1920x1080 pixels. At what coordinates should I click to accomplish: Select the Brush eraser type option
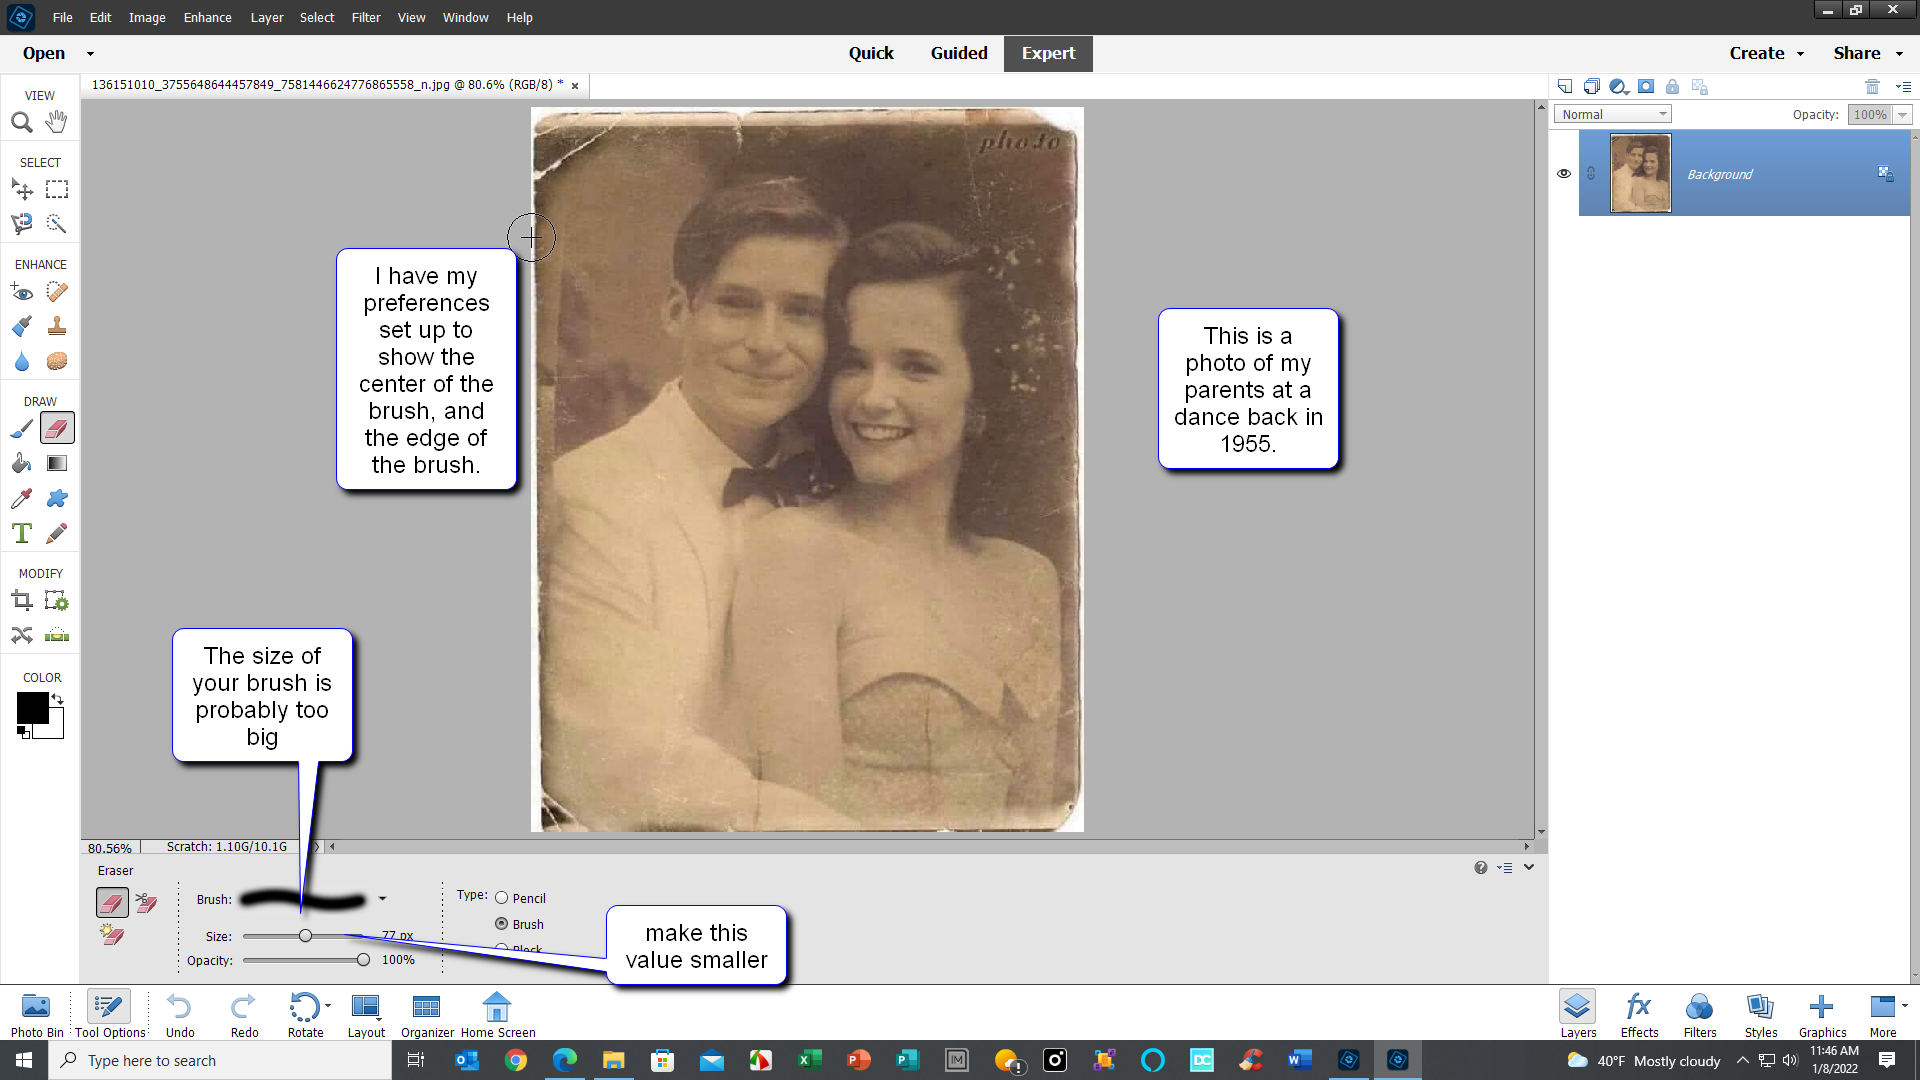tap(501, 923)
